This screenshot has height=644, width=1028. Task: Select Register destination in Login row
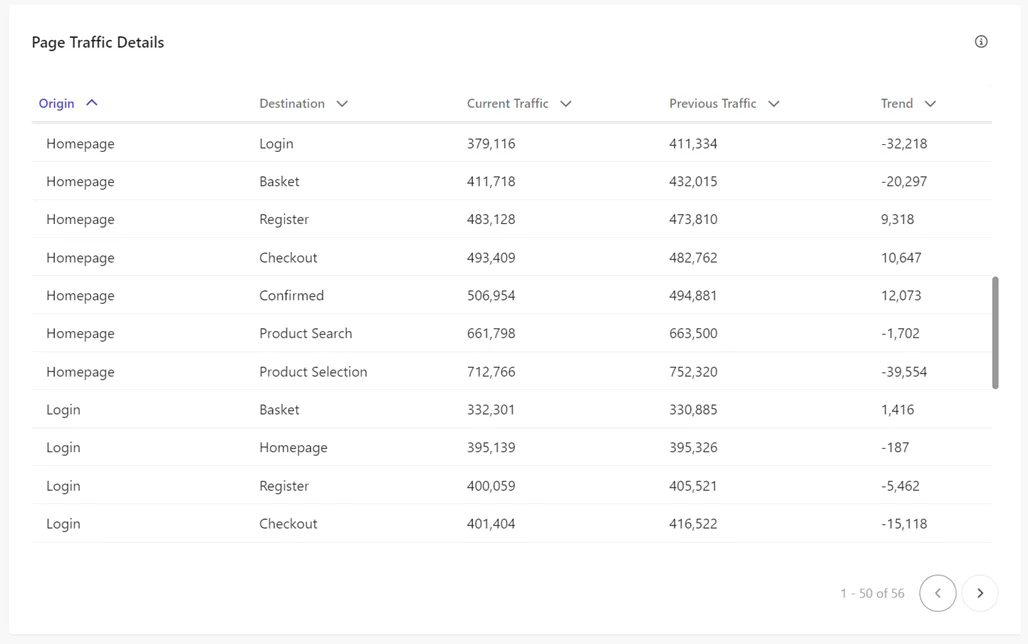tap(284, 486)
